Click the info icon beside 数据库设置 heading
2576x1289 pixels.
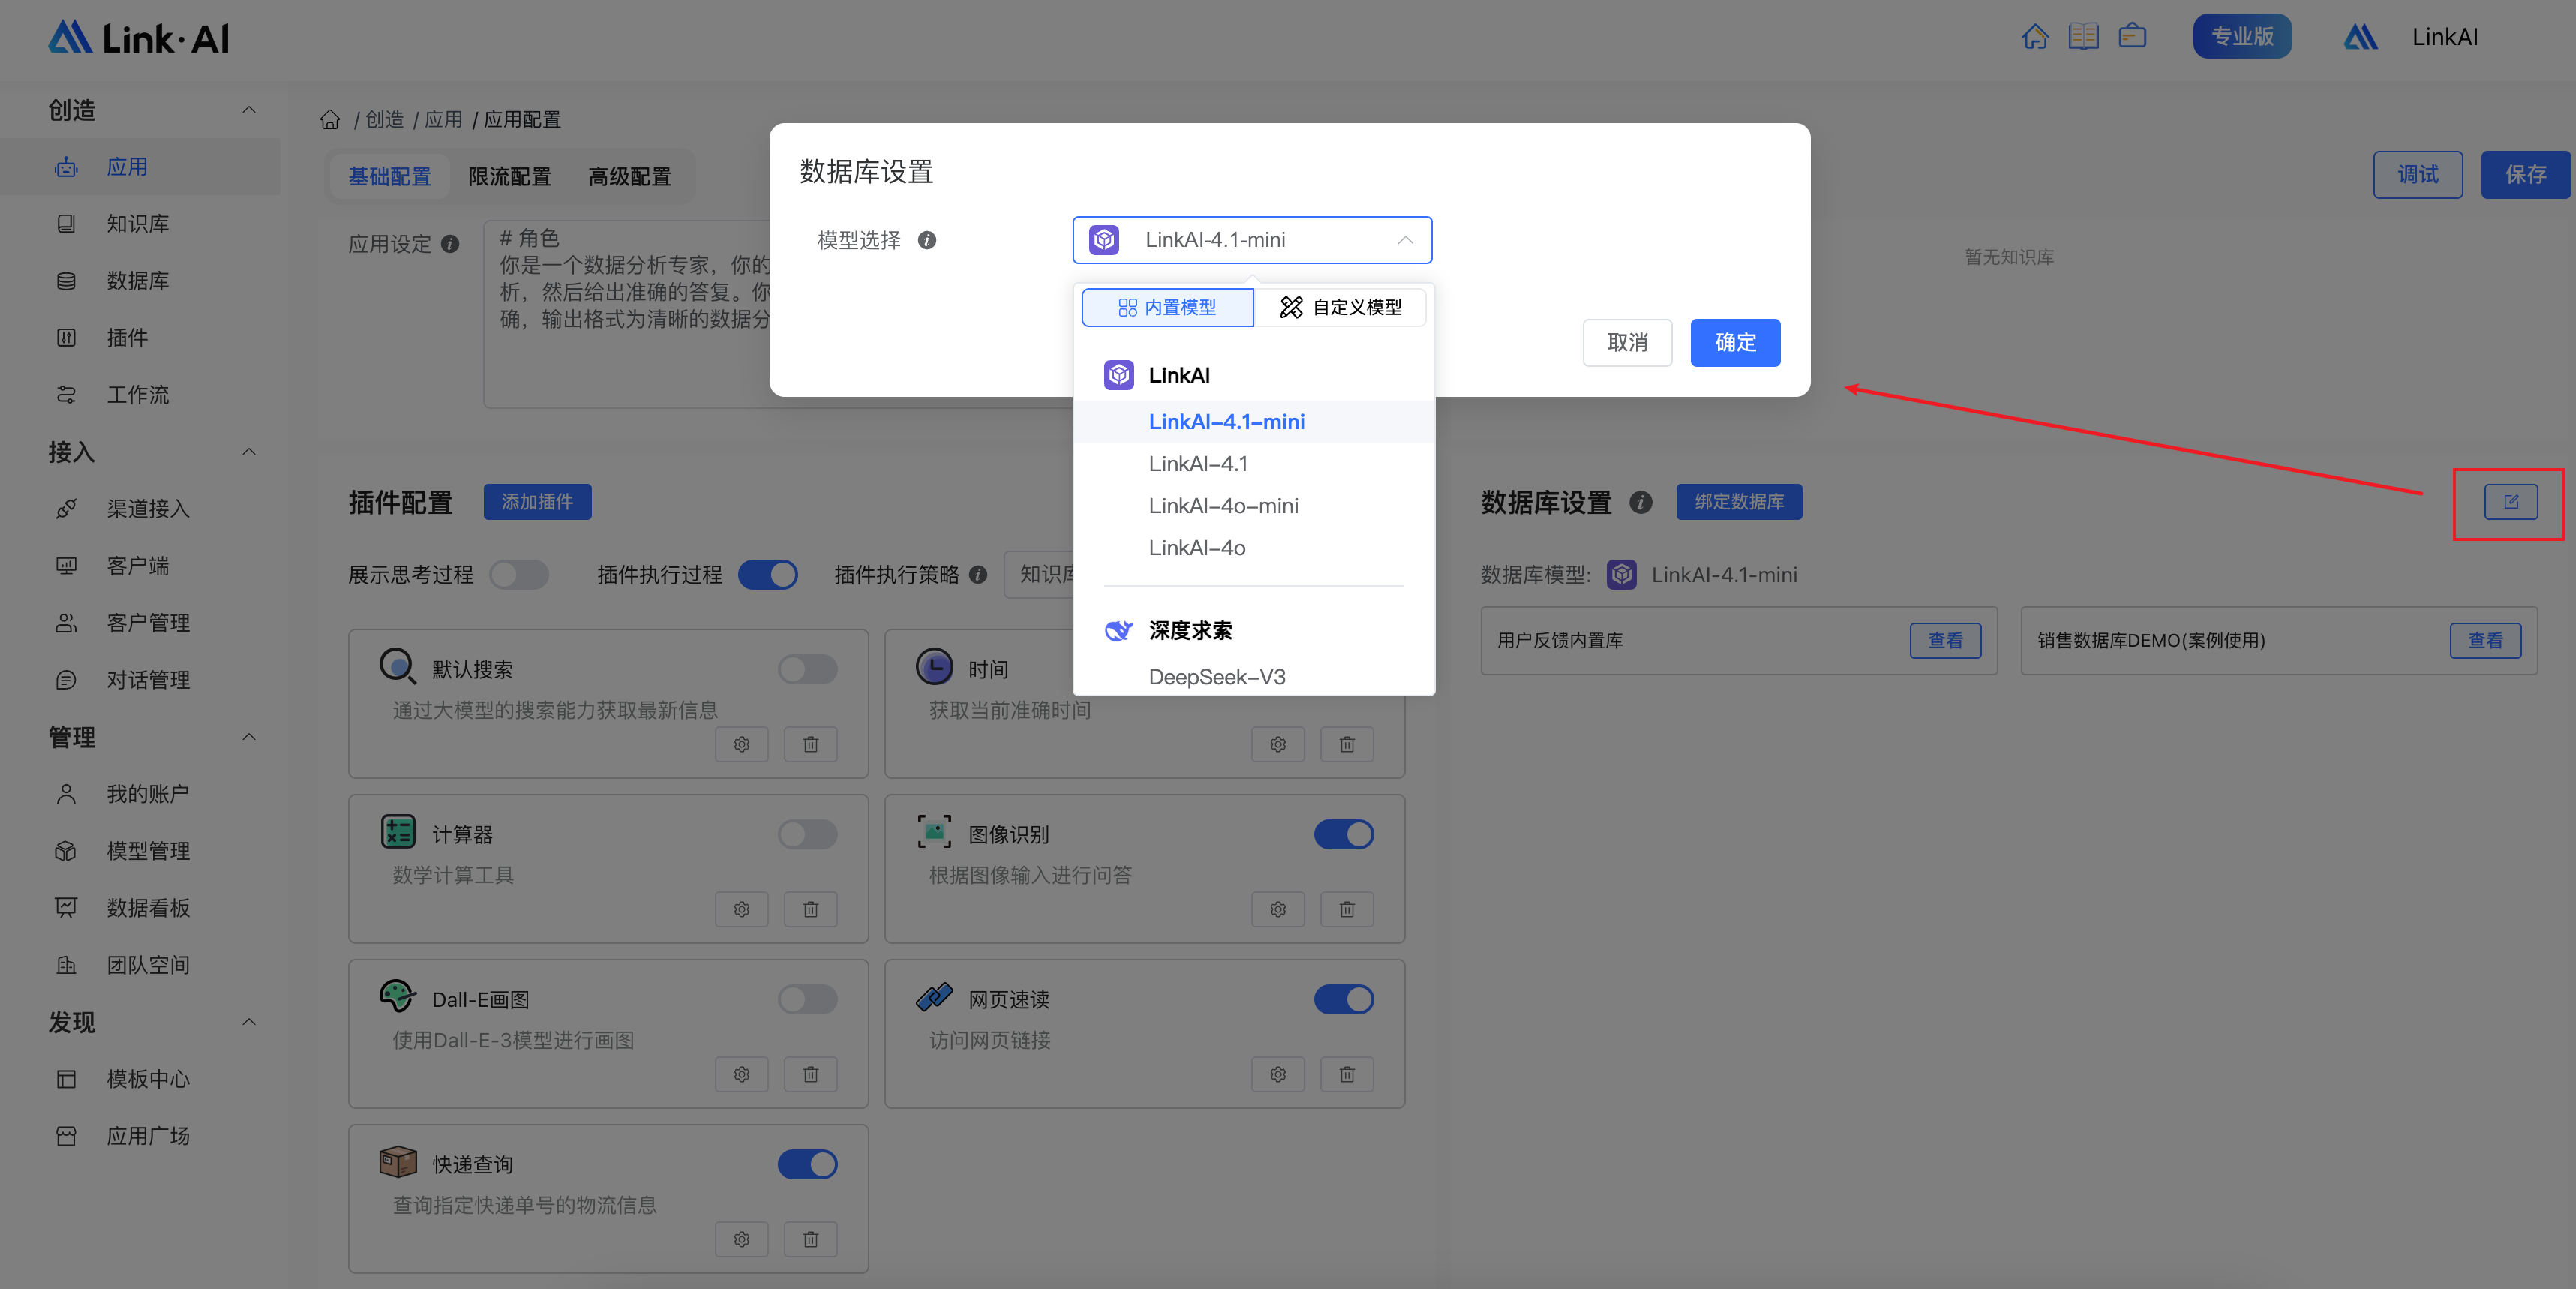point(1641,502)
